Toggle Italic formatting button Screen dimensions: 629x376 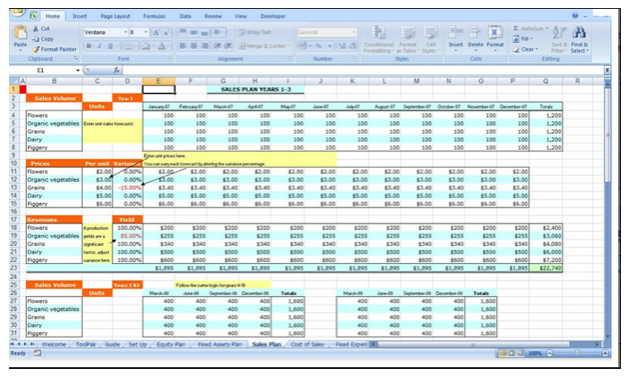[x=99, y=46]
